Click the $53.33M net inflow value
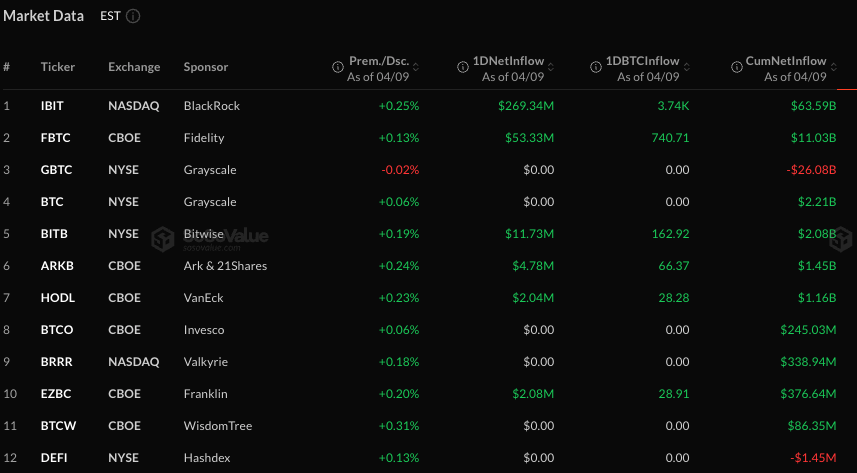This screenshot has height=473, width=857. (x=529, y=138)
